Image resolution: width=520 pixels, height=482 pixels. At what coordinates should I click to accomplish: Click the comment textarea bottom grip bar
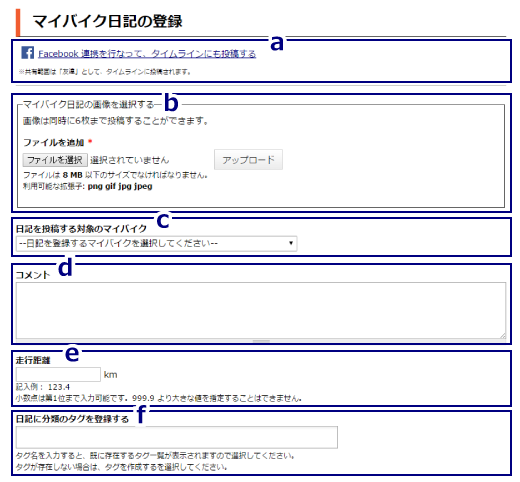pos(261,341)
